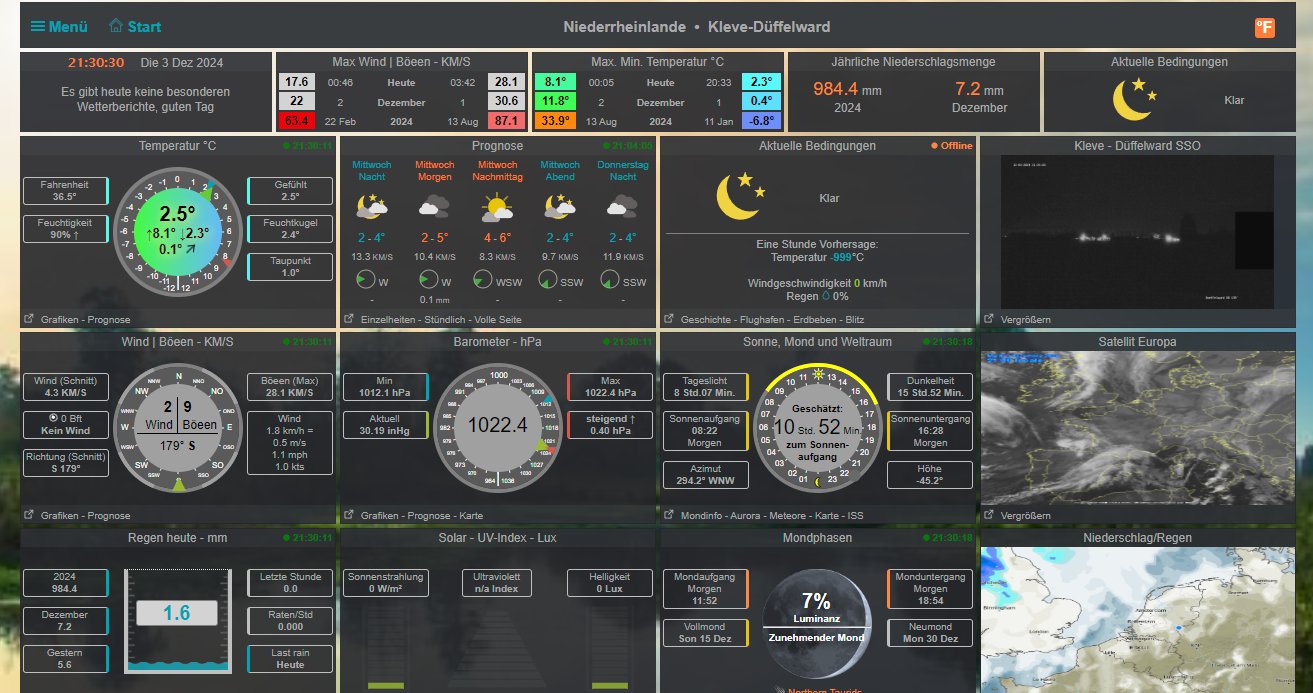Click Vergrößern under Kleve webcam
Viewport: 1313px width, 693px height.
tap(1026, 320)
